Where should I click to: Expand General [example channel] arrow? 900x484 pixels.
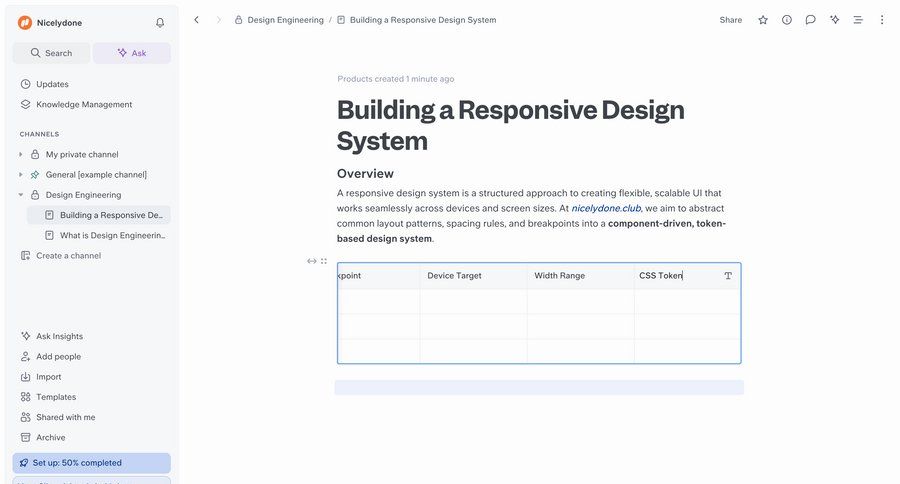pyautogui.click(x=21, y=175)
